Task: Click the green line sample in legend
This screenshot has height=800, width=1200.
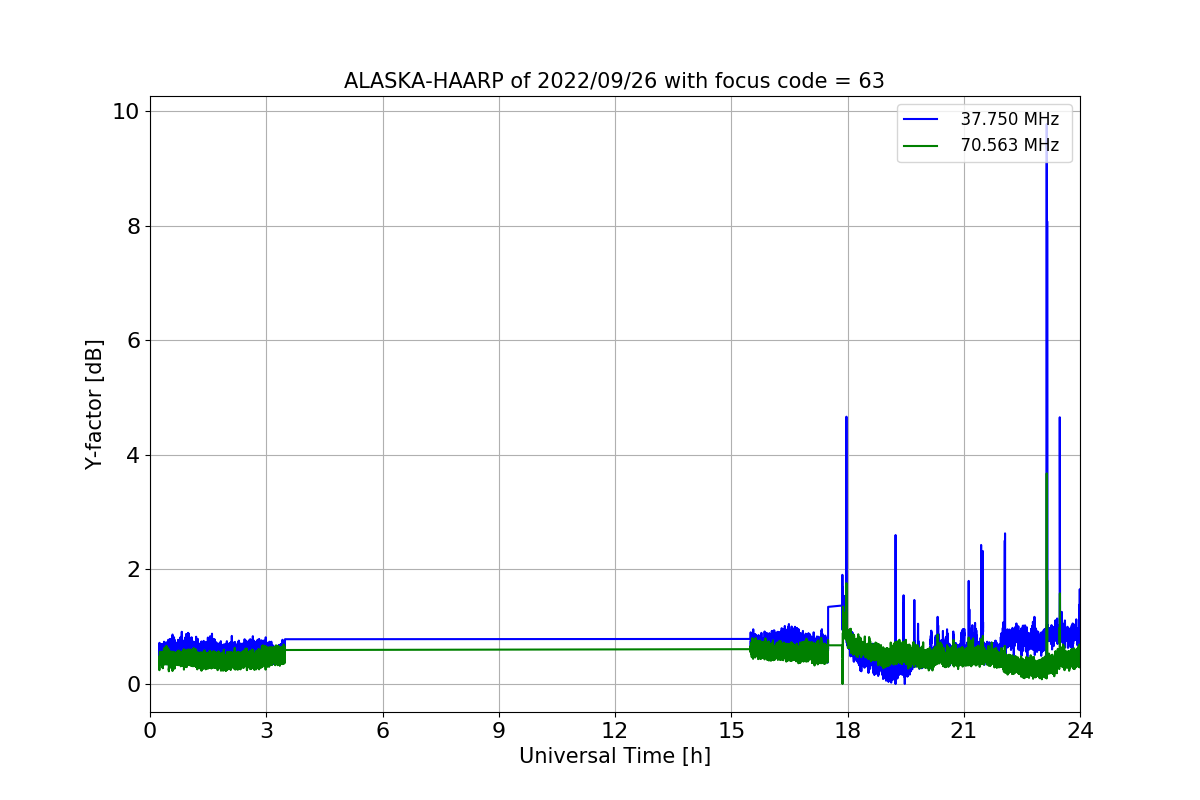Action: (922, 146)
